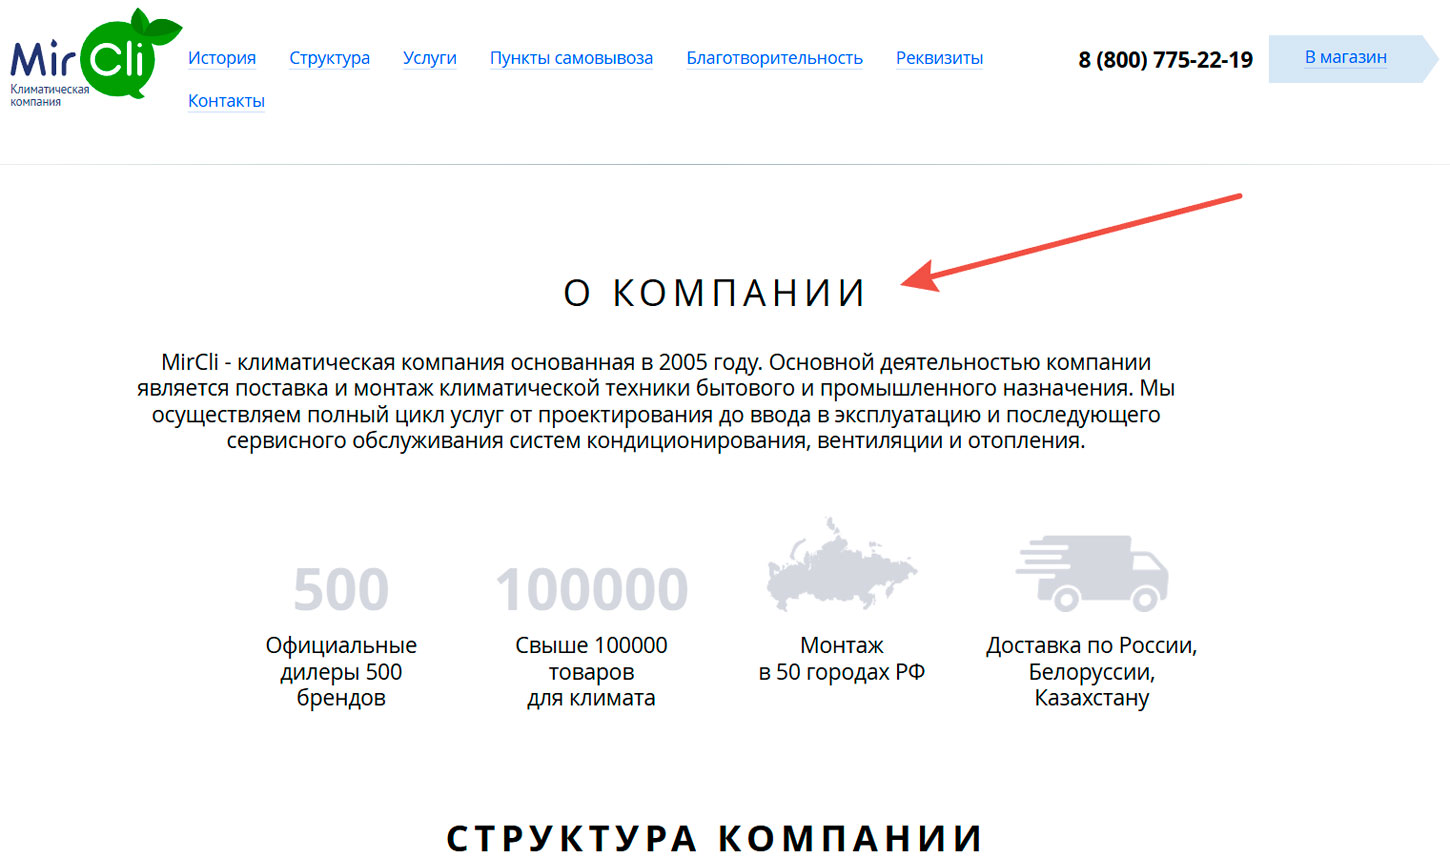Open the История menu link
The image size is (1450, 867).
click(222, 58)
